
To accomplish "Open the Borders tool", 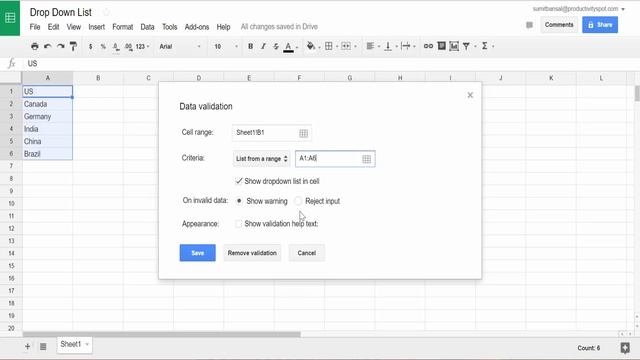I will pyautogui.click(x=329, y=46).
